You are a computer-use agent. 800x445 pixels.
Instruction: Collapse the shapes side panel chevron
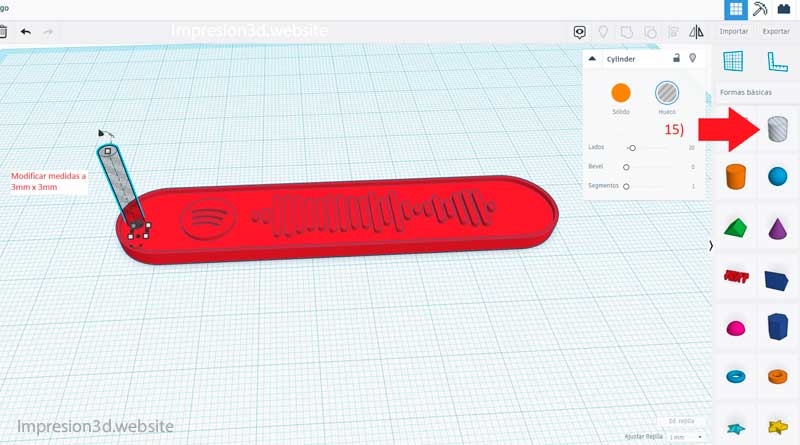point(711,246)
